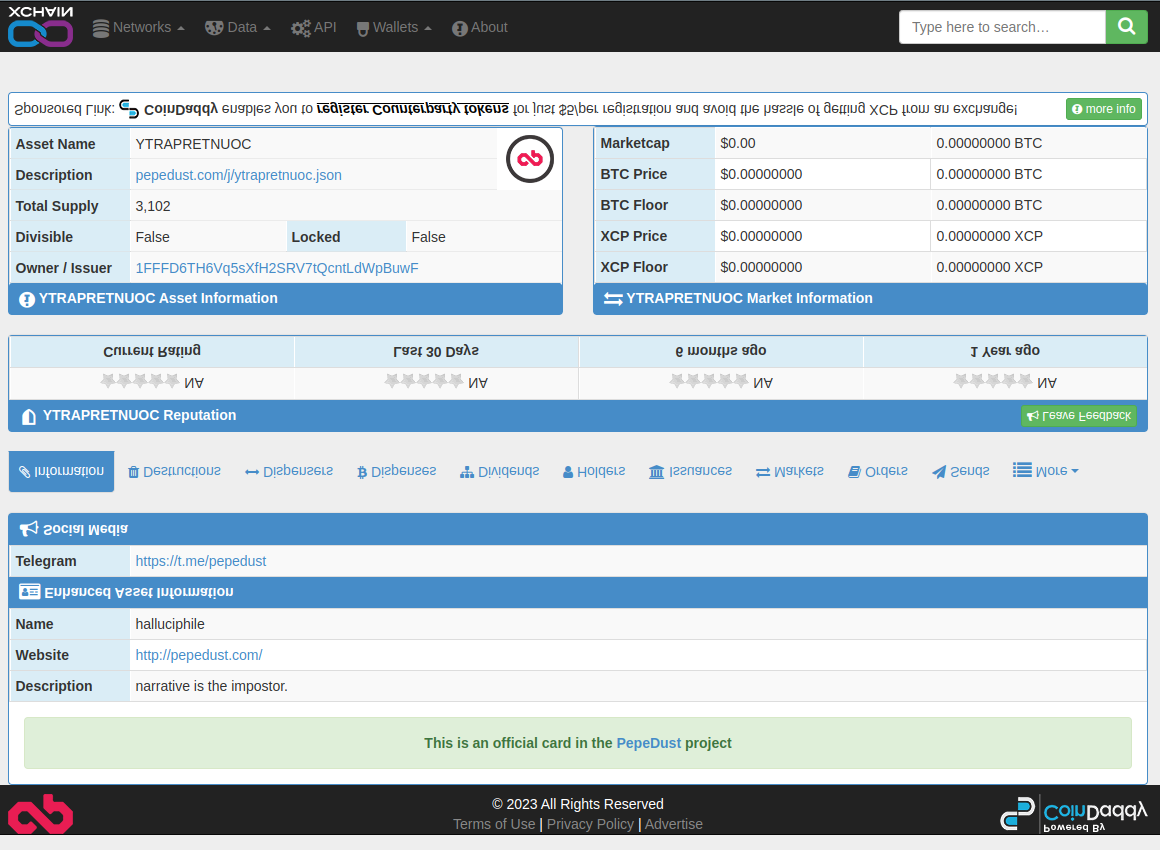Click the green search magnifier button

point(1126,27)
